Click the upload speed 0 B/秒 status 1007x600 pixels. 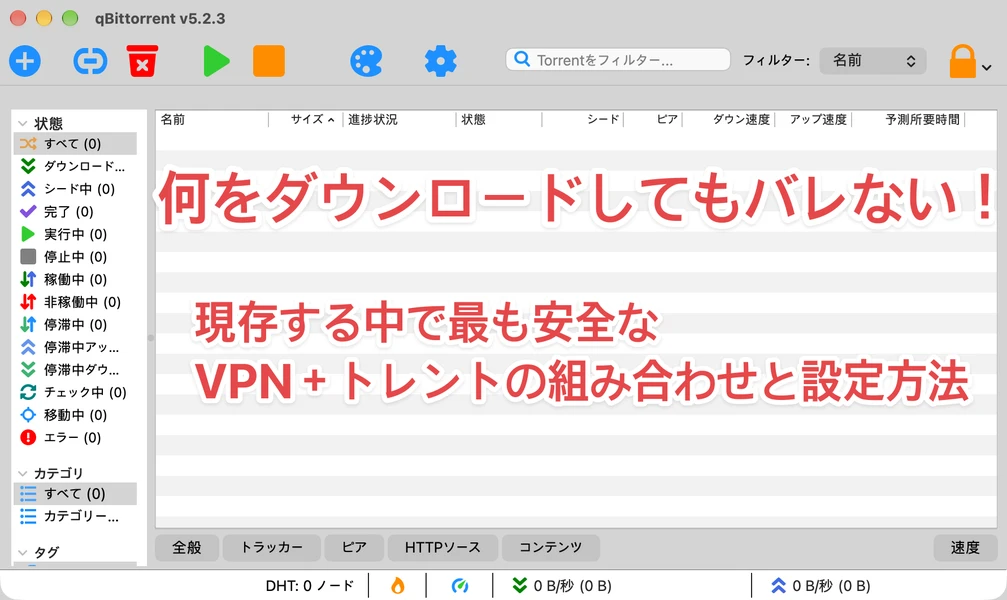821,586
